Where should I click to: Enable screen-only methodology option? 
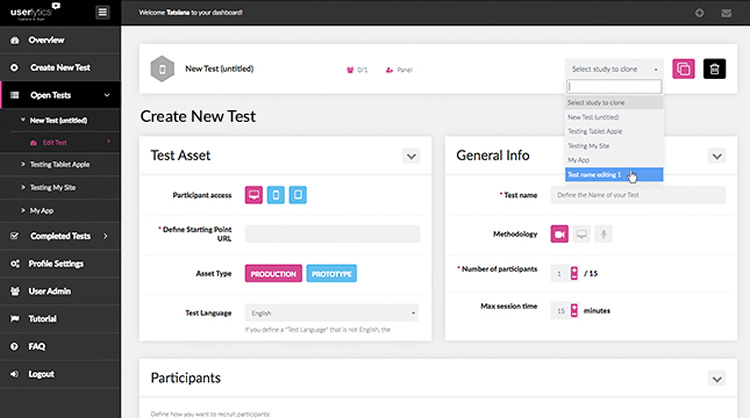point(581,234)
